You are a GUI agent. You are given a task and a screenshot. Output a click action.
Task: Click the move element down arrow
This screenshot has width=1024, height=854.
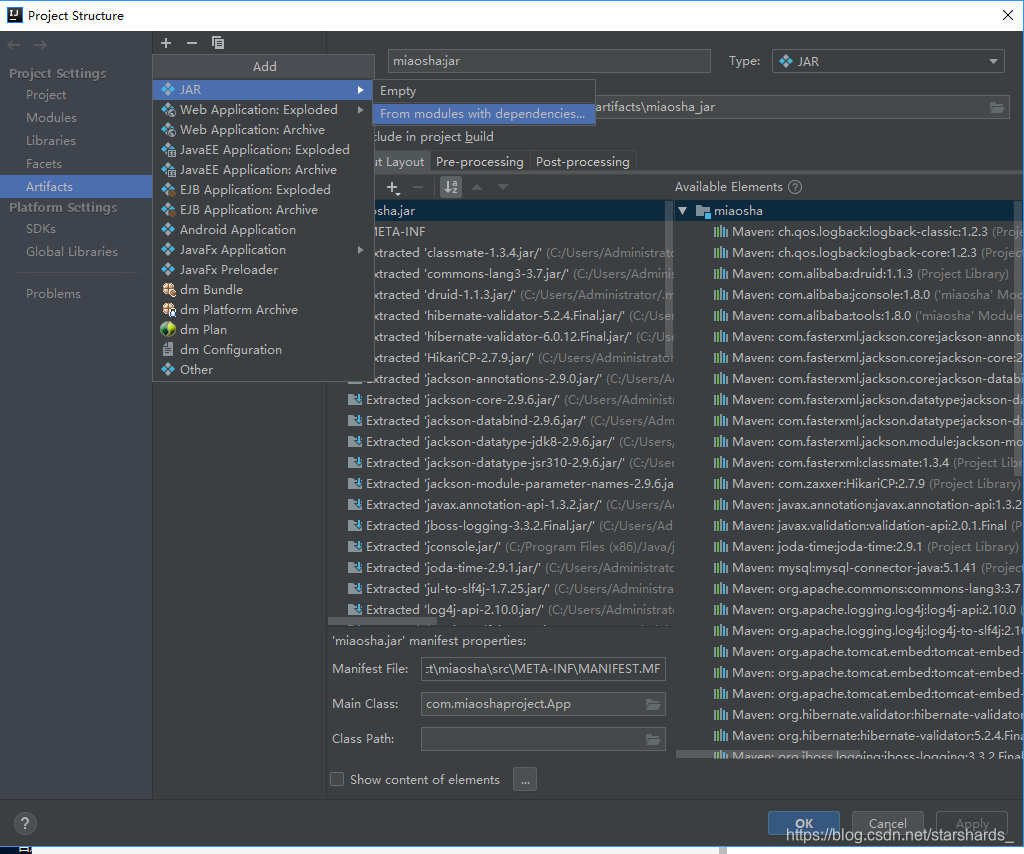click(x=502, y=187)
